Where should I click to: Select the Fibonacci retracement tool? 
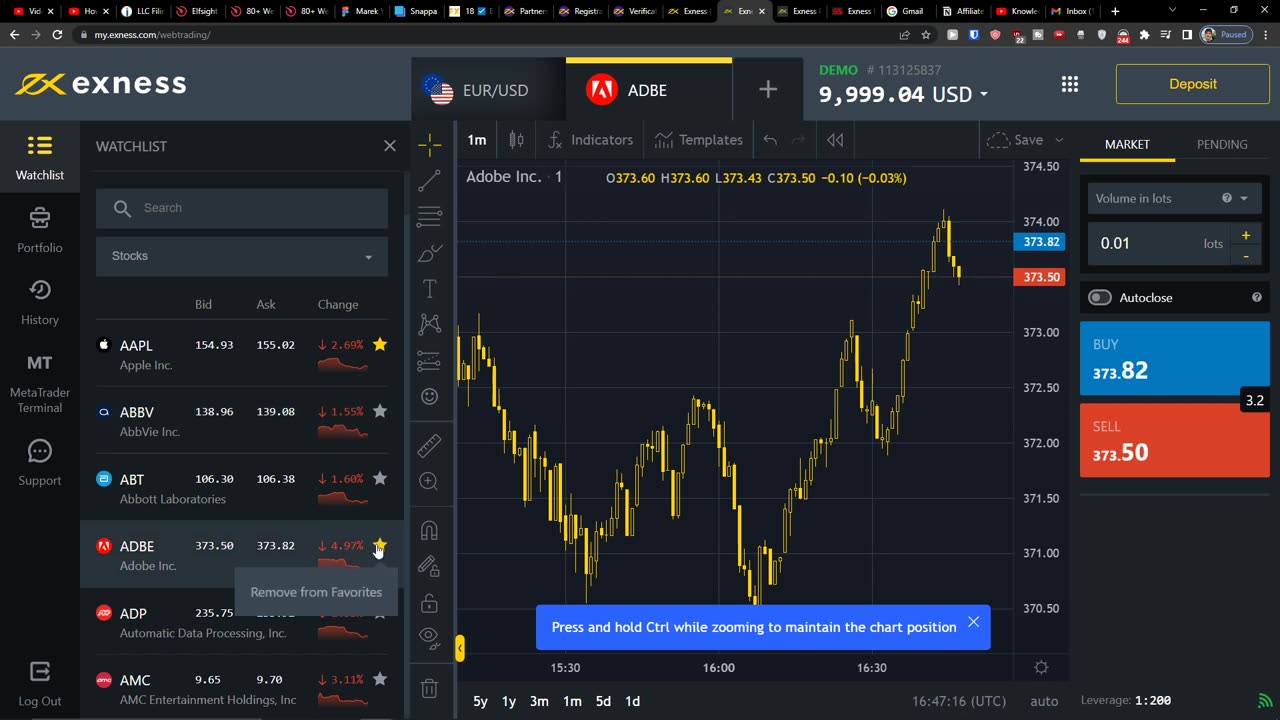click(430, 217)
